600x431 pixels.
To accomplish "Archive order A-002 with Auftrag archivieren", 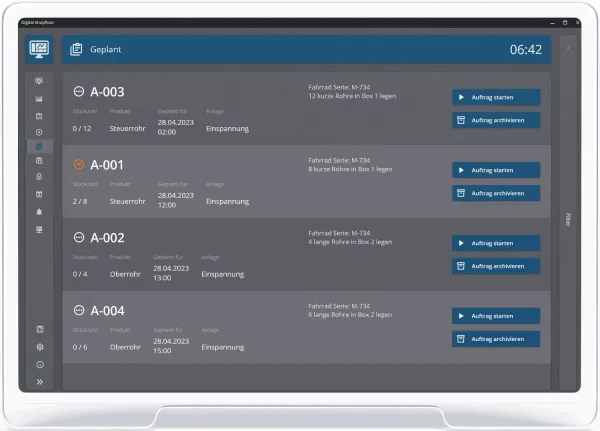I will coord(496,266).
